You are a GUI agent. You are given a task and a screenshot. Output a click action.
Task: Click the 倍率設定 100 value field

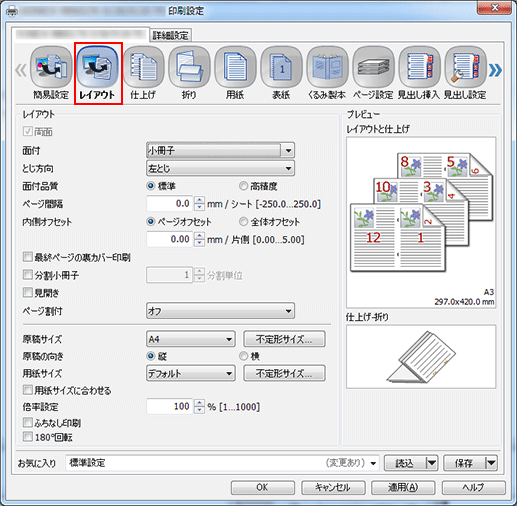click(170, 406)
